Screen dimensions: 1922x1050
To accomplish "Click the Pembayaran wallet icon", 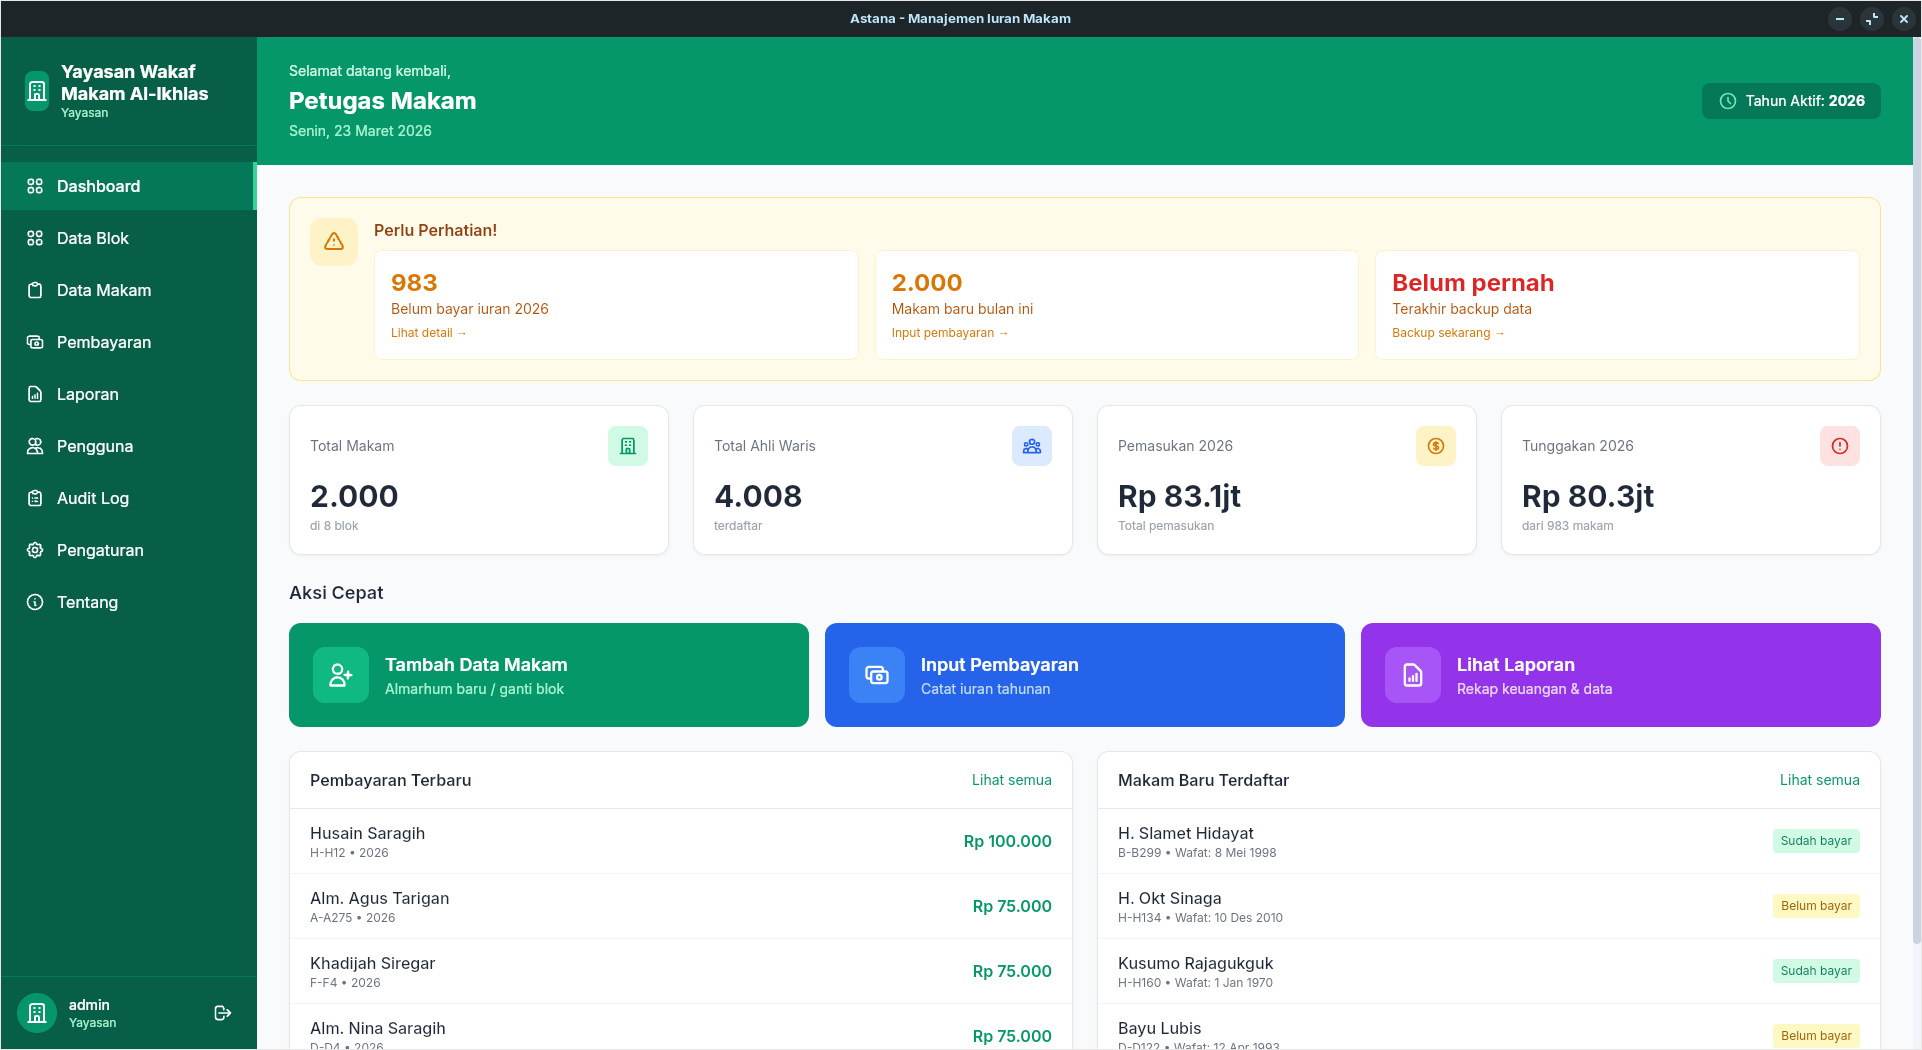I will [x=35, y=342].
